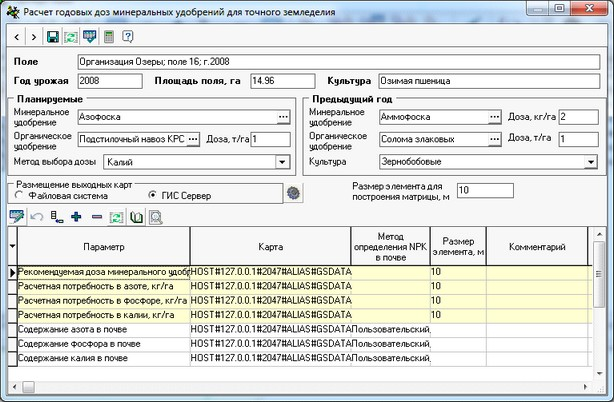Viewport: 614px width, 402px height.
Task: Go to next record with right arrow
Action: pyautogui.click(x=34, y=37)
